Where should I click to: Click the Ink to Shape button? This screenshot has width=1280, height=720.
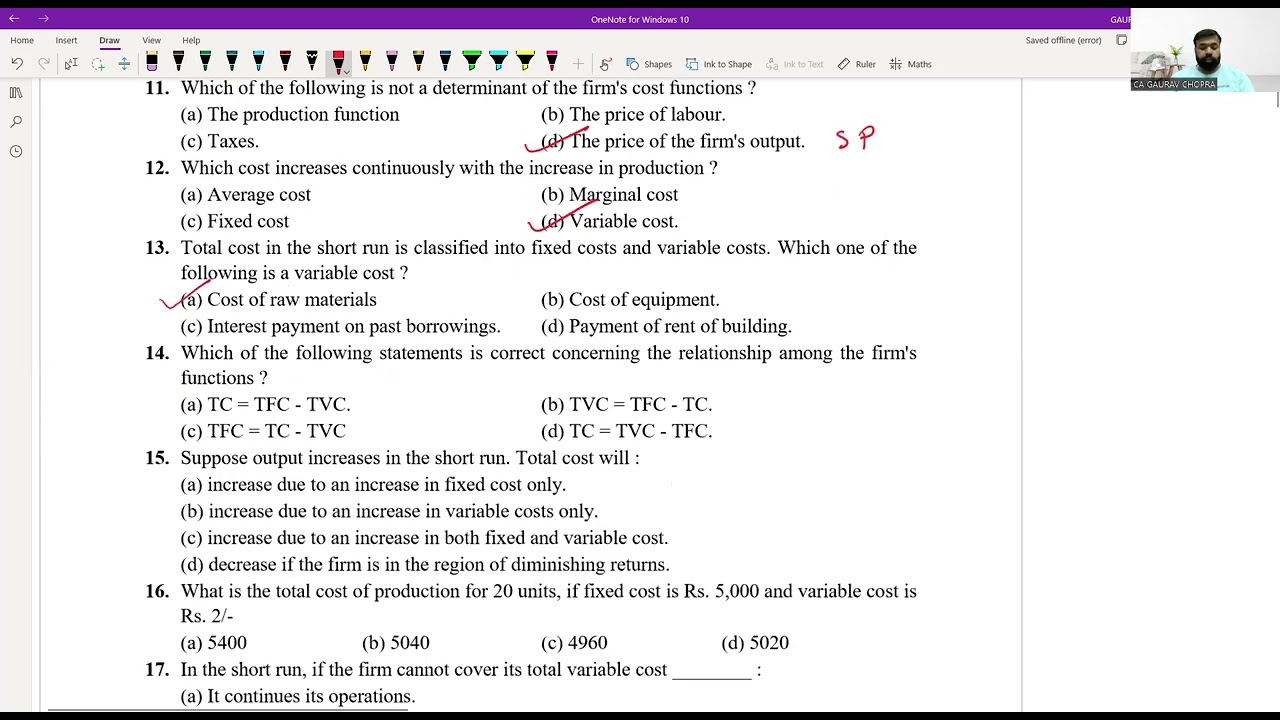pyautogui.click(x=719, y=64)
